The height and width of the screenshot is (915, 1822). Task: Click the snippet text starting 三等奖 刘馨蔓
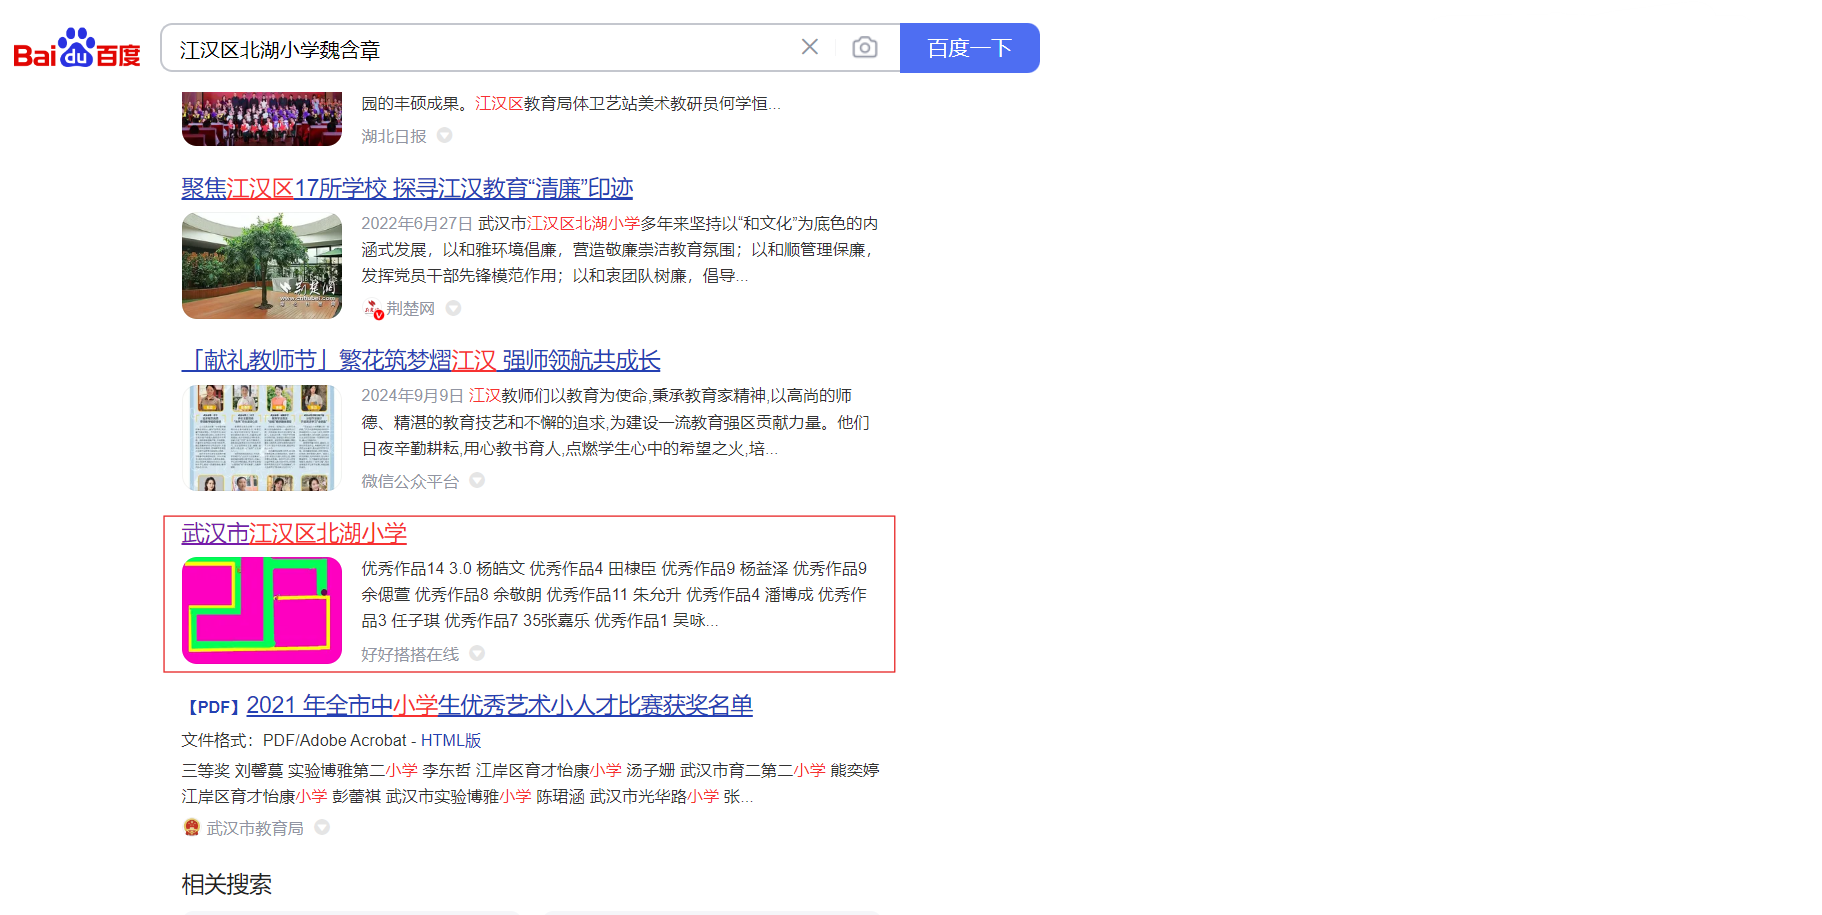pyautogui.click(x=531, y=783)
